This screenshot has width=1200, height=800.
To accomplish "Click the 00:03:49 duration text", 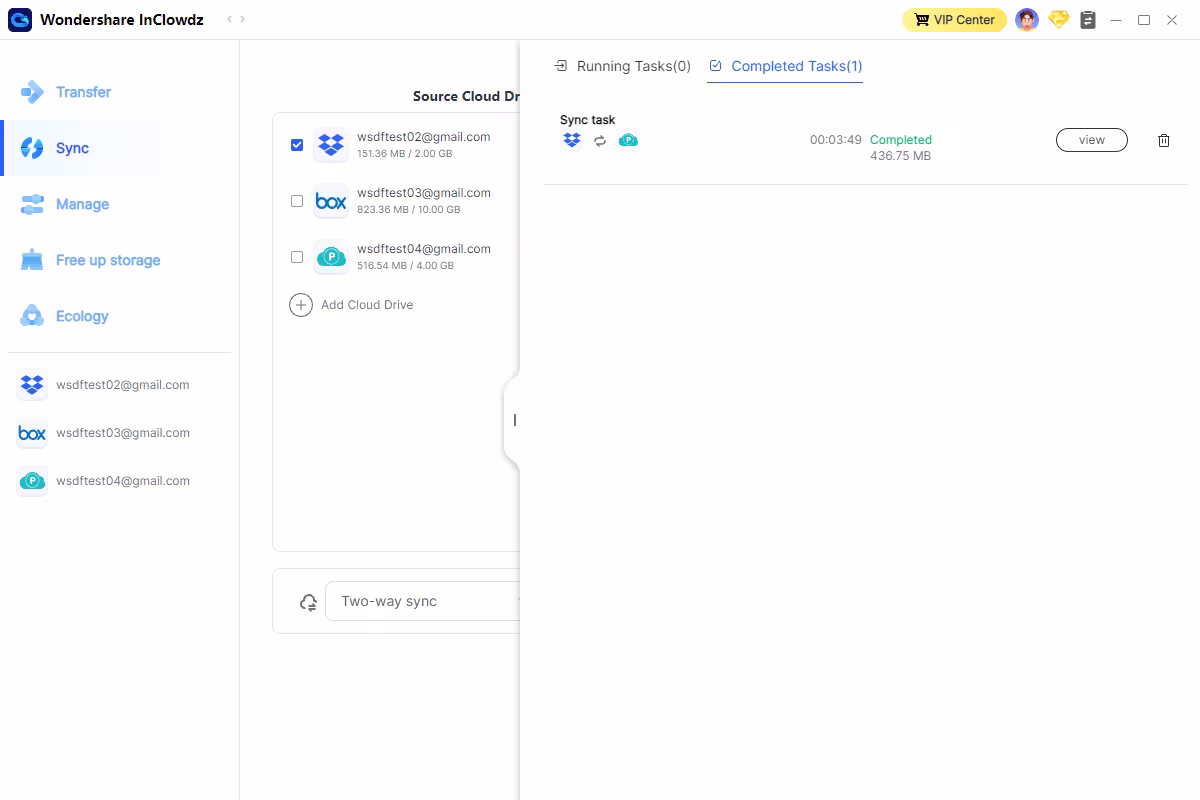I will pyautogui.click(x=835, y=140).
